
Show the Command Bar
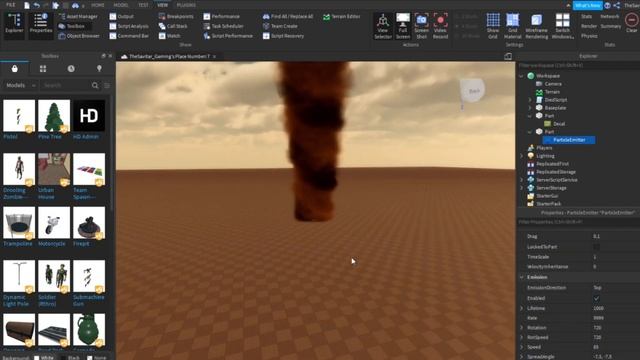[129, 36]
